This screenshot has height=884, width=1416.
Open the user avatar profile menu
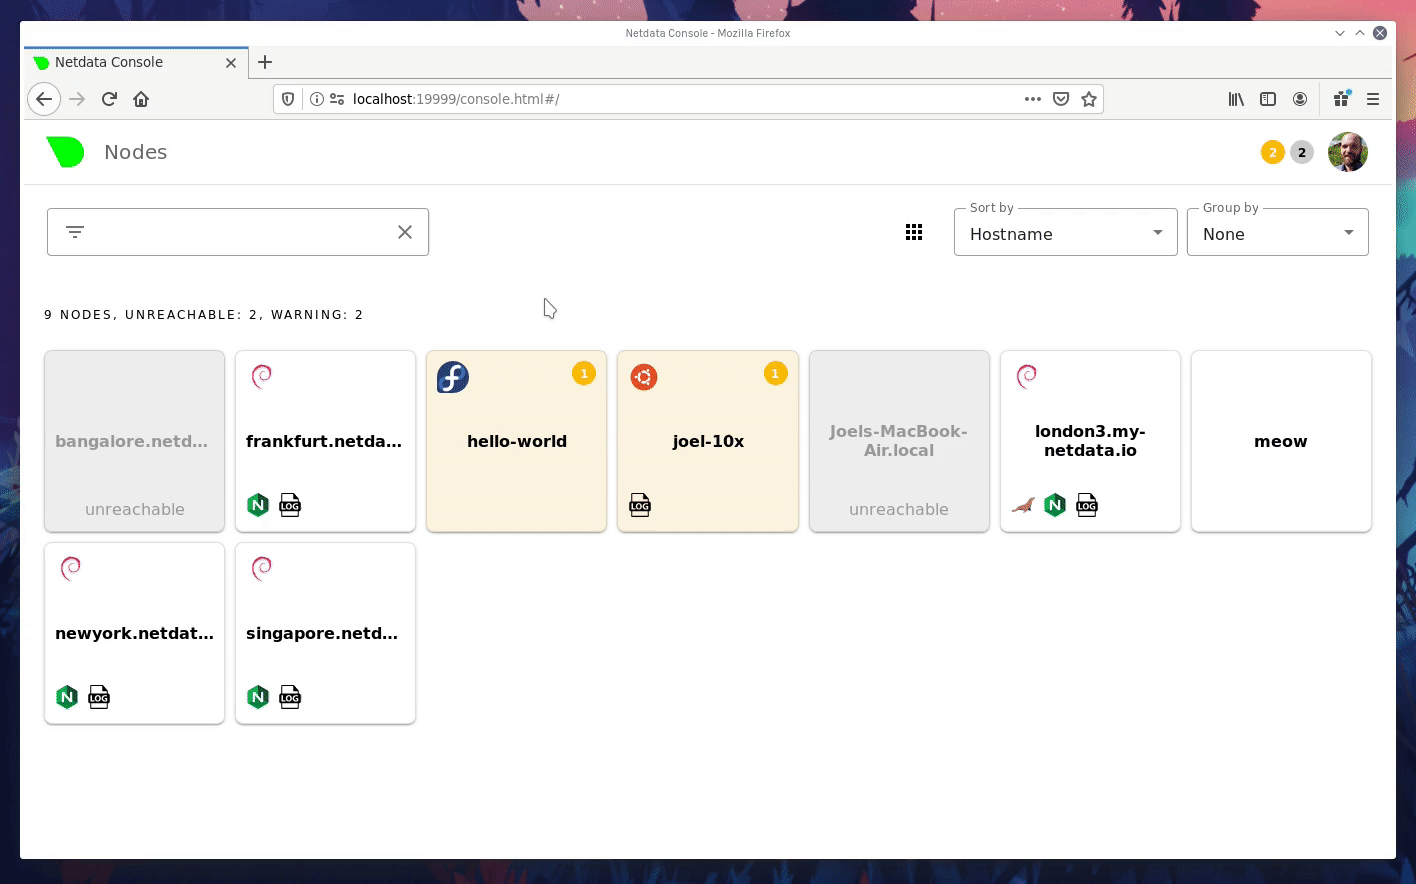tap(1347, 152)
